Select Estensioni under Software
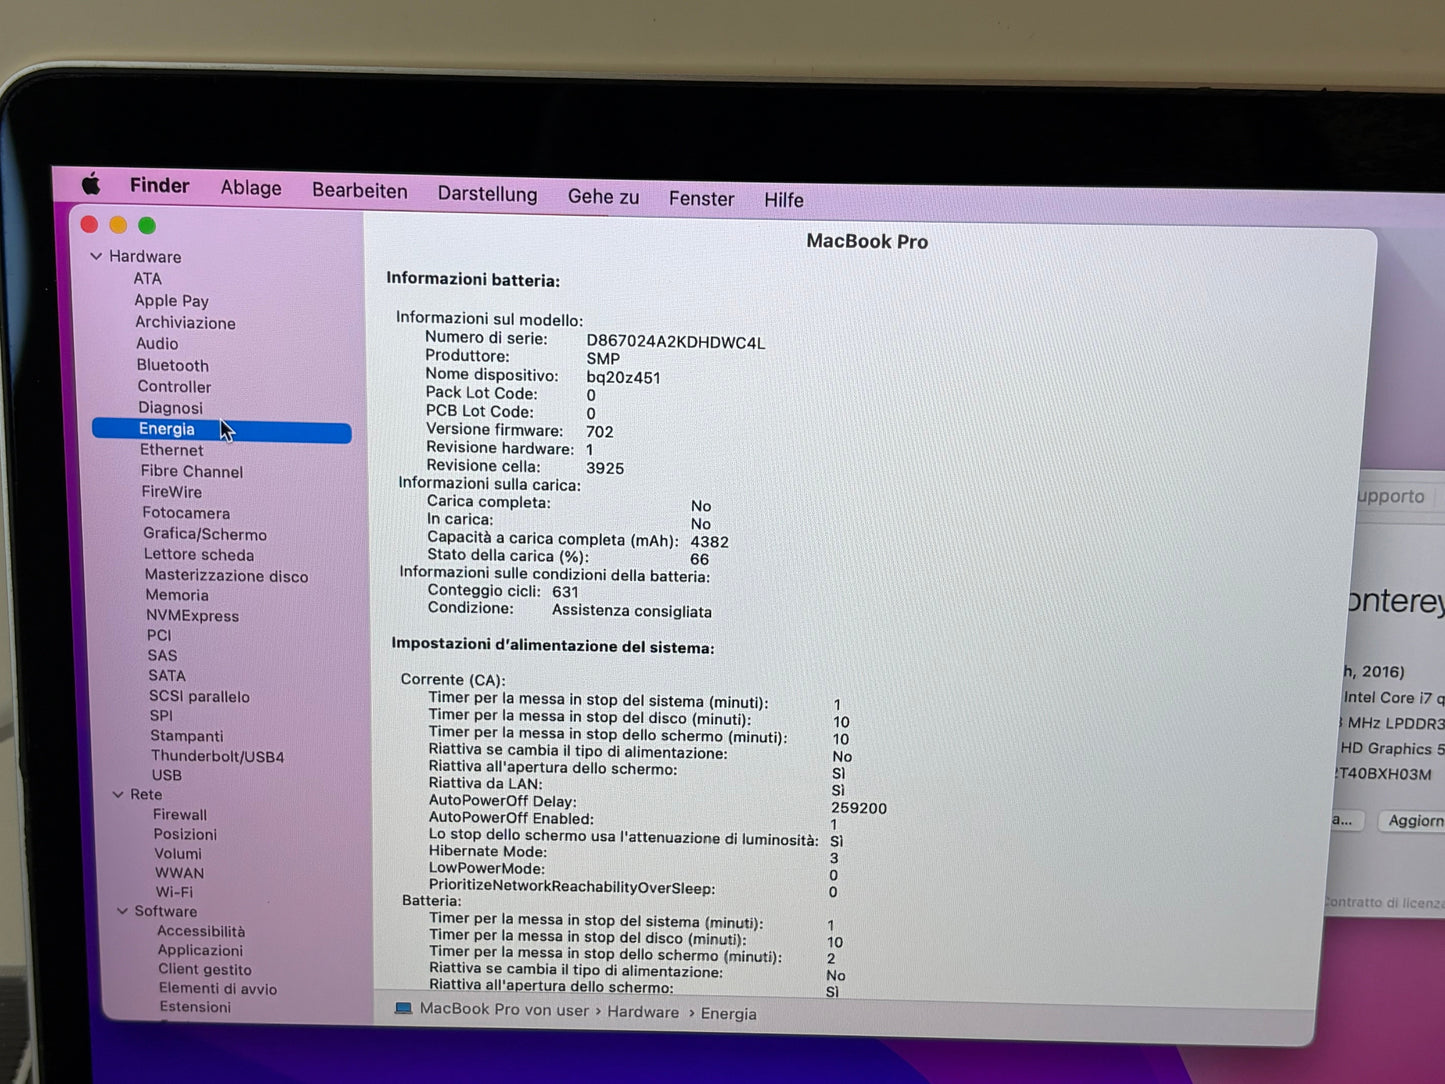The width and height of the screenshot is (1445, 1084). pyautogui.click(x=195, y=1007)
